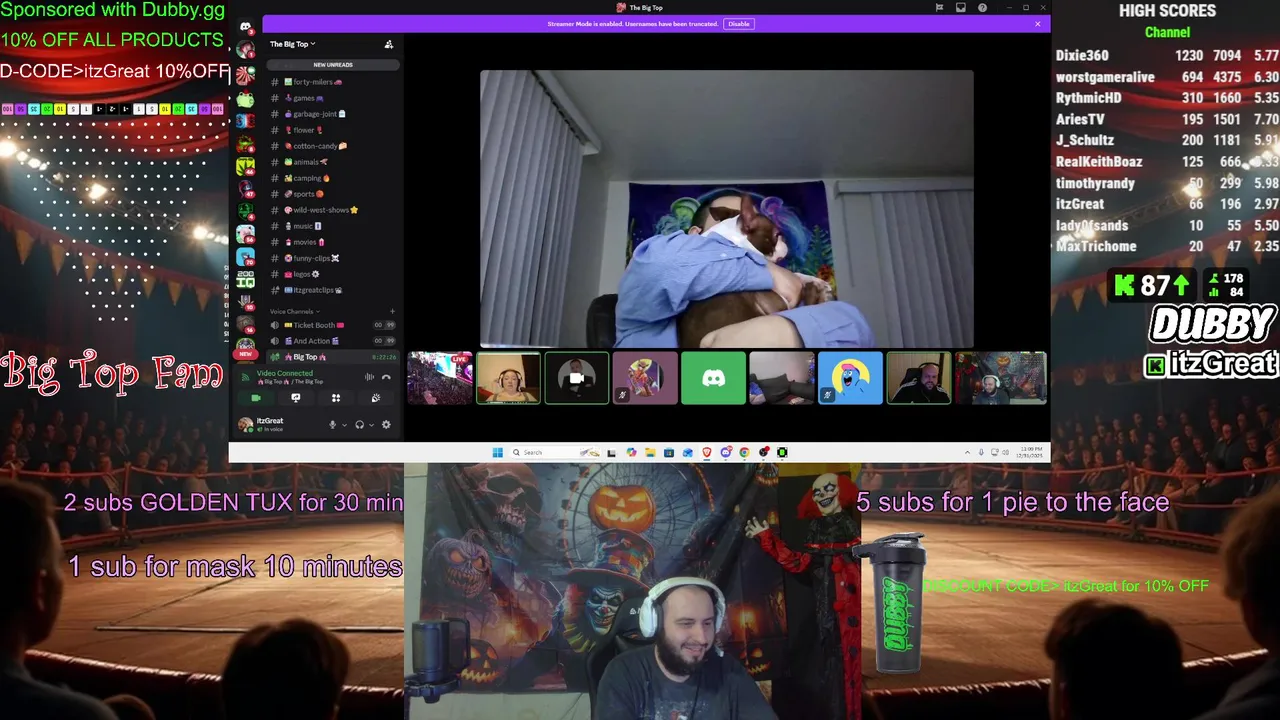Expand The Big Top server dropdown
This screenshot has width=1280, height=720.
[292, 44]
